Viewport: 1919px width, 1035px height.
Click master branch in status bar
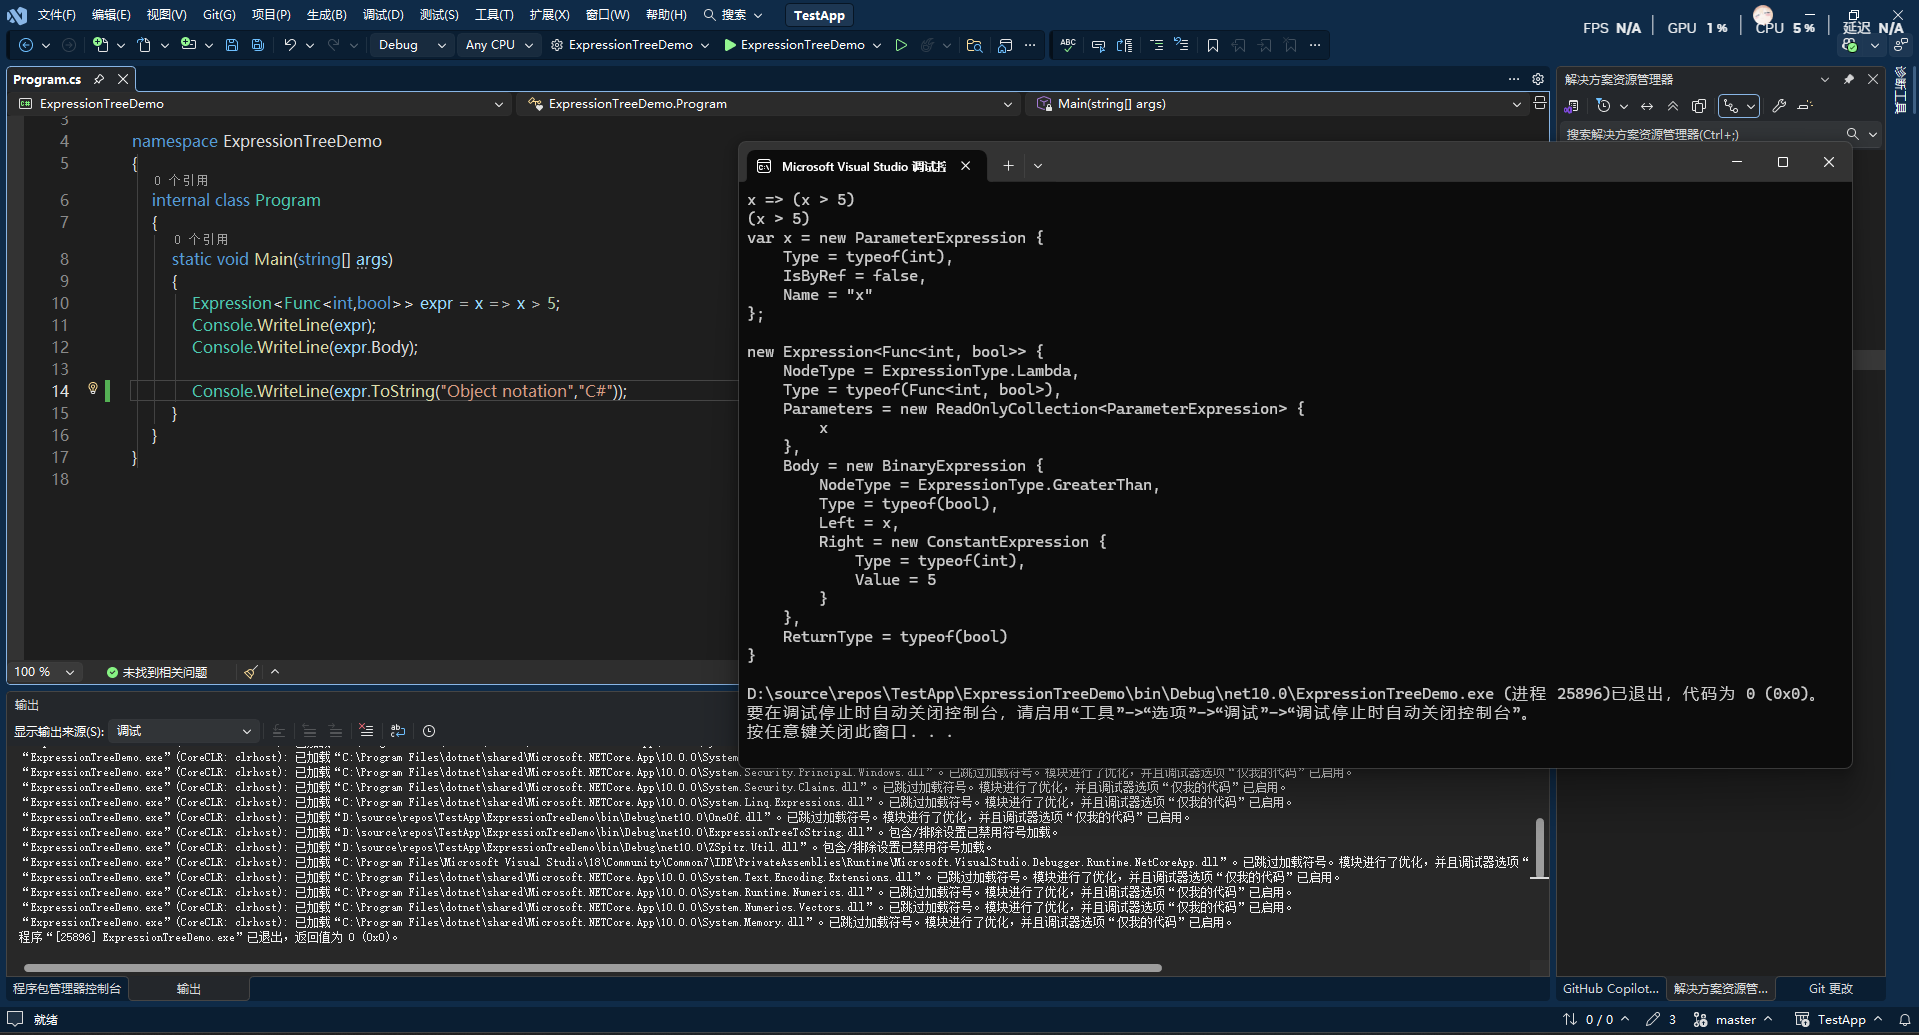pos(1734,1019)
